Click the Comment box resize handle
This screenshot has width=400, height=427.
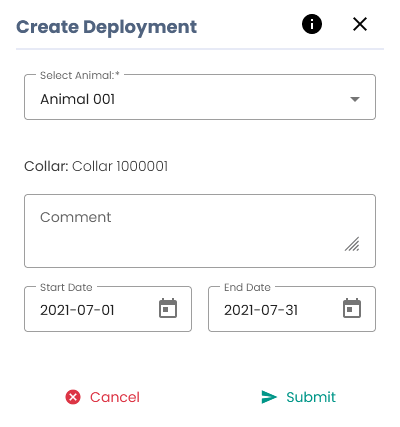352,244
